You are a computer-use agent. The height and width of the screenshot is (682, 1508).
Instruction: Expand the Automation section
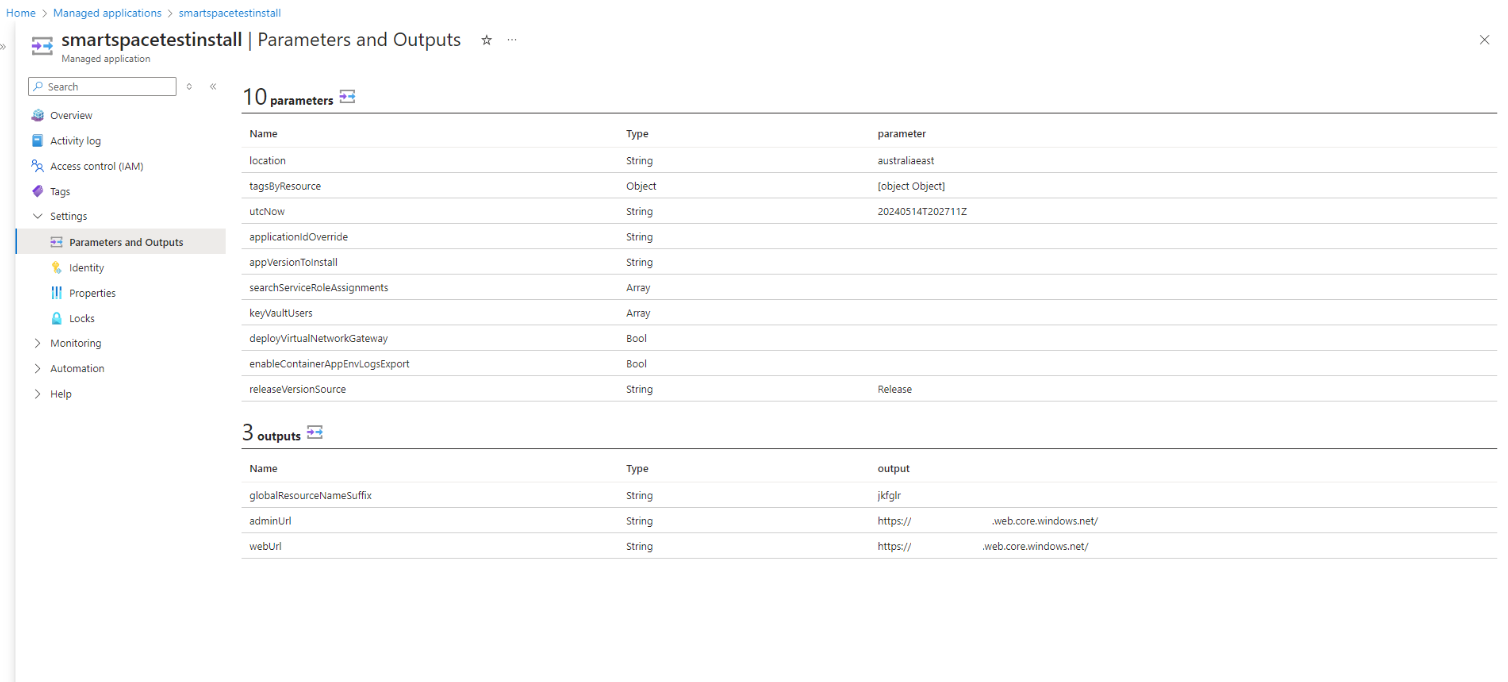click(x=38, y=368)
